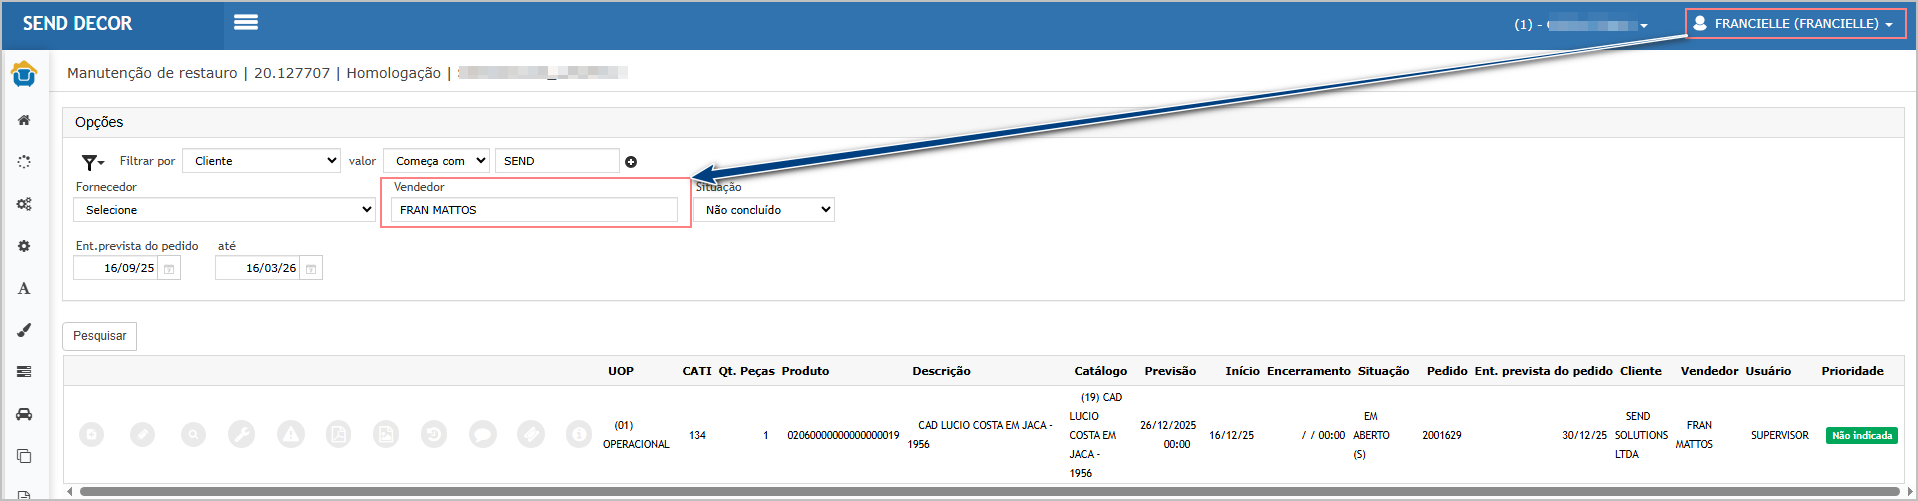Image resolution: width=1918 pixels, height=501 pixels.
Task: Click the magnifier icon in the result row
Action: click(x=193, y=434)
